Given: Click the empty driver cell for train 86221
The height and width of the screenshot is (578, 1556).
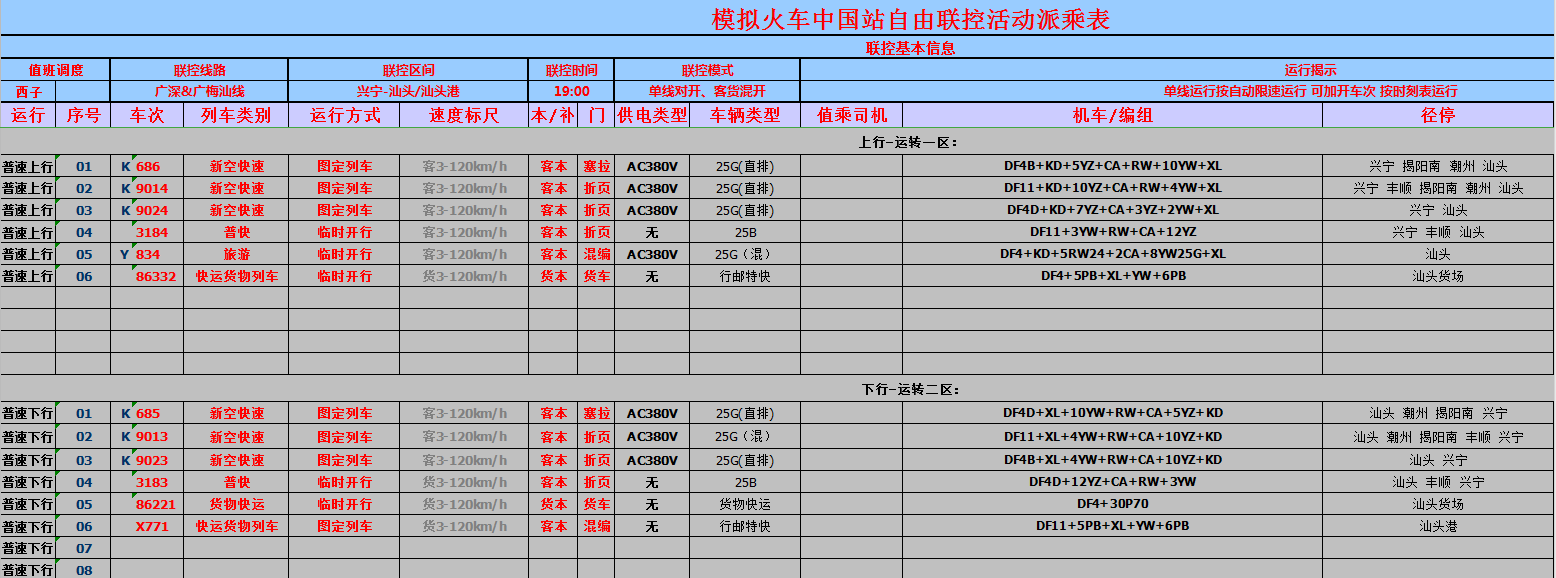Looking at the screenshot, I should click(851, 504).
